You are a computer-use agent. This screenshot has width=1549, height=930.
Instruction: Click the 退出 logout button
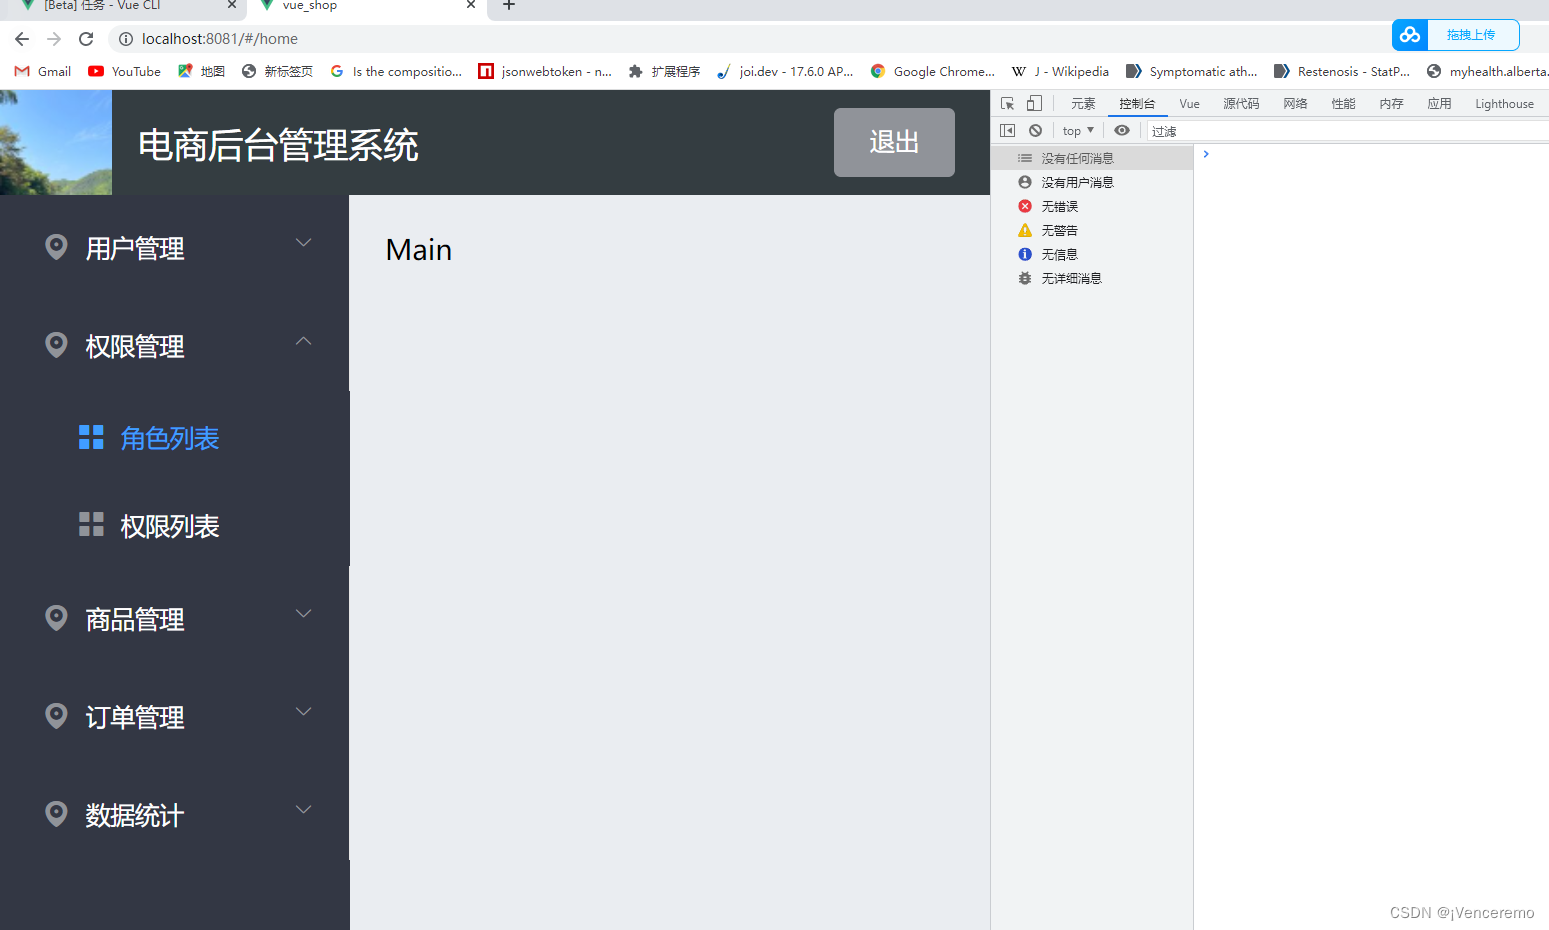(893, 142)
